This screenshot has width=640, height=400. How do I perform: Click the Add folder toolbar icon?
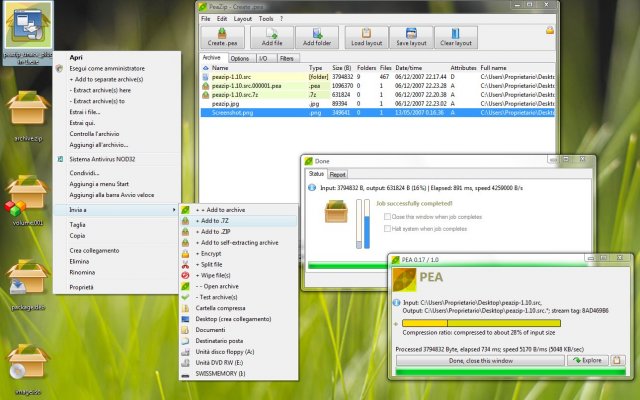316,37
